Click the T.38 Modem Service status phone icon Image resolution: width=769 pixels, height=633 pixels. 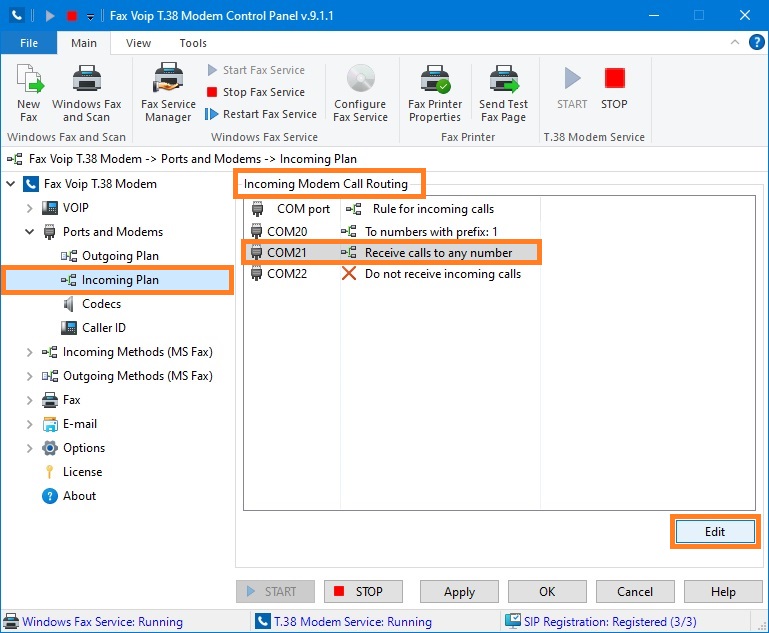coord(262,621)
